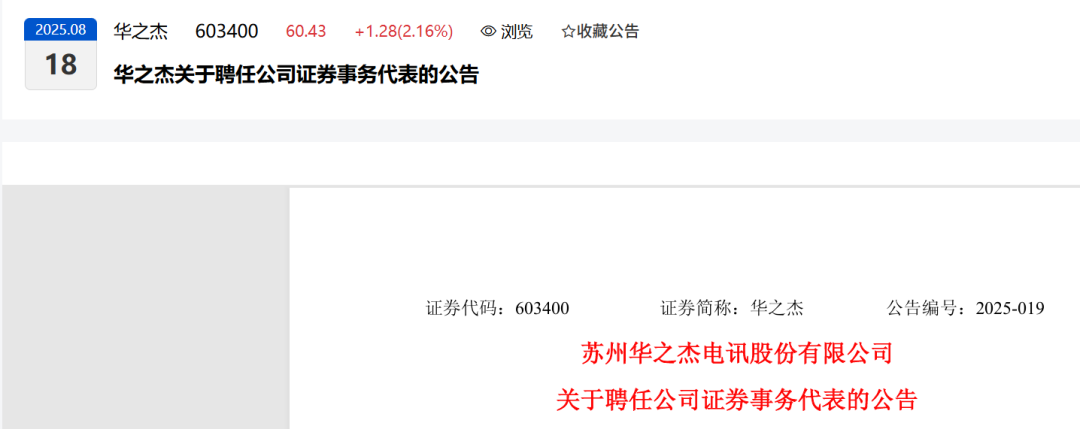1080x429 pixels.
Task: Toggle the 收藏公告 favorite label
Action: [x=608, y=31]
